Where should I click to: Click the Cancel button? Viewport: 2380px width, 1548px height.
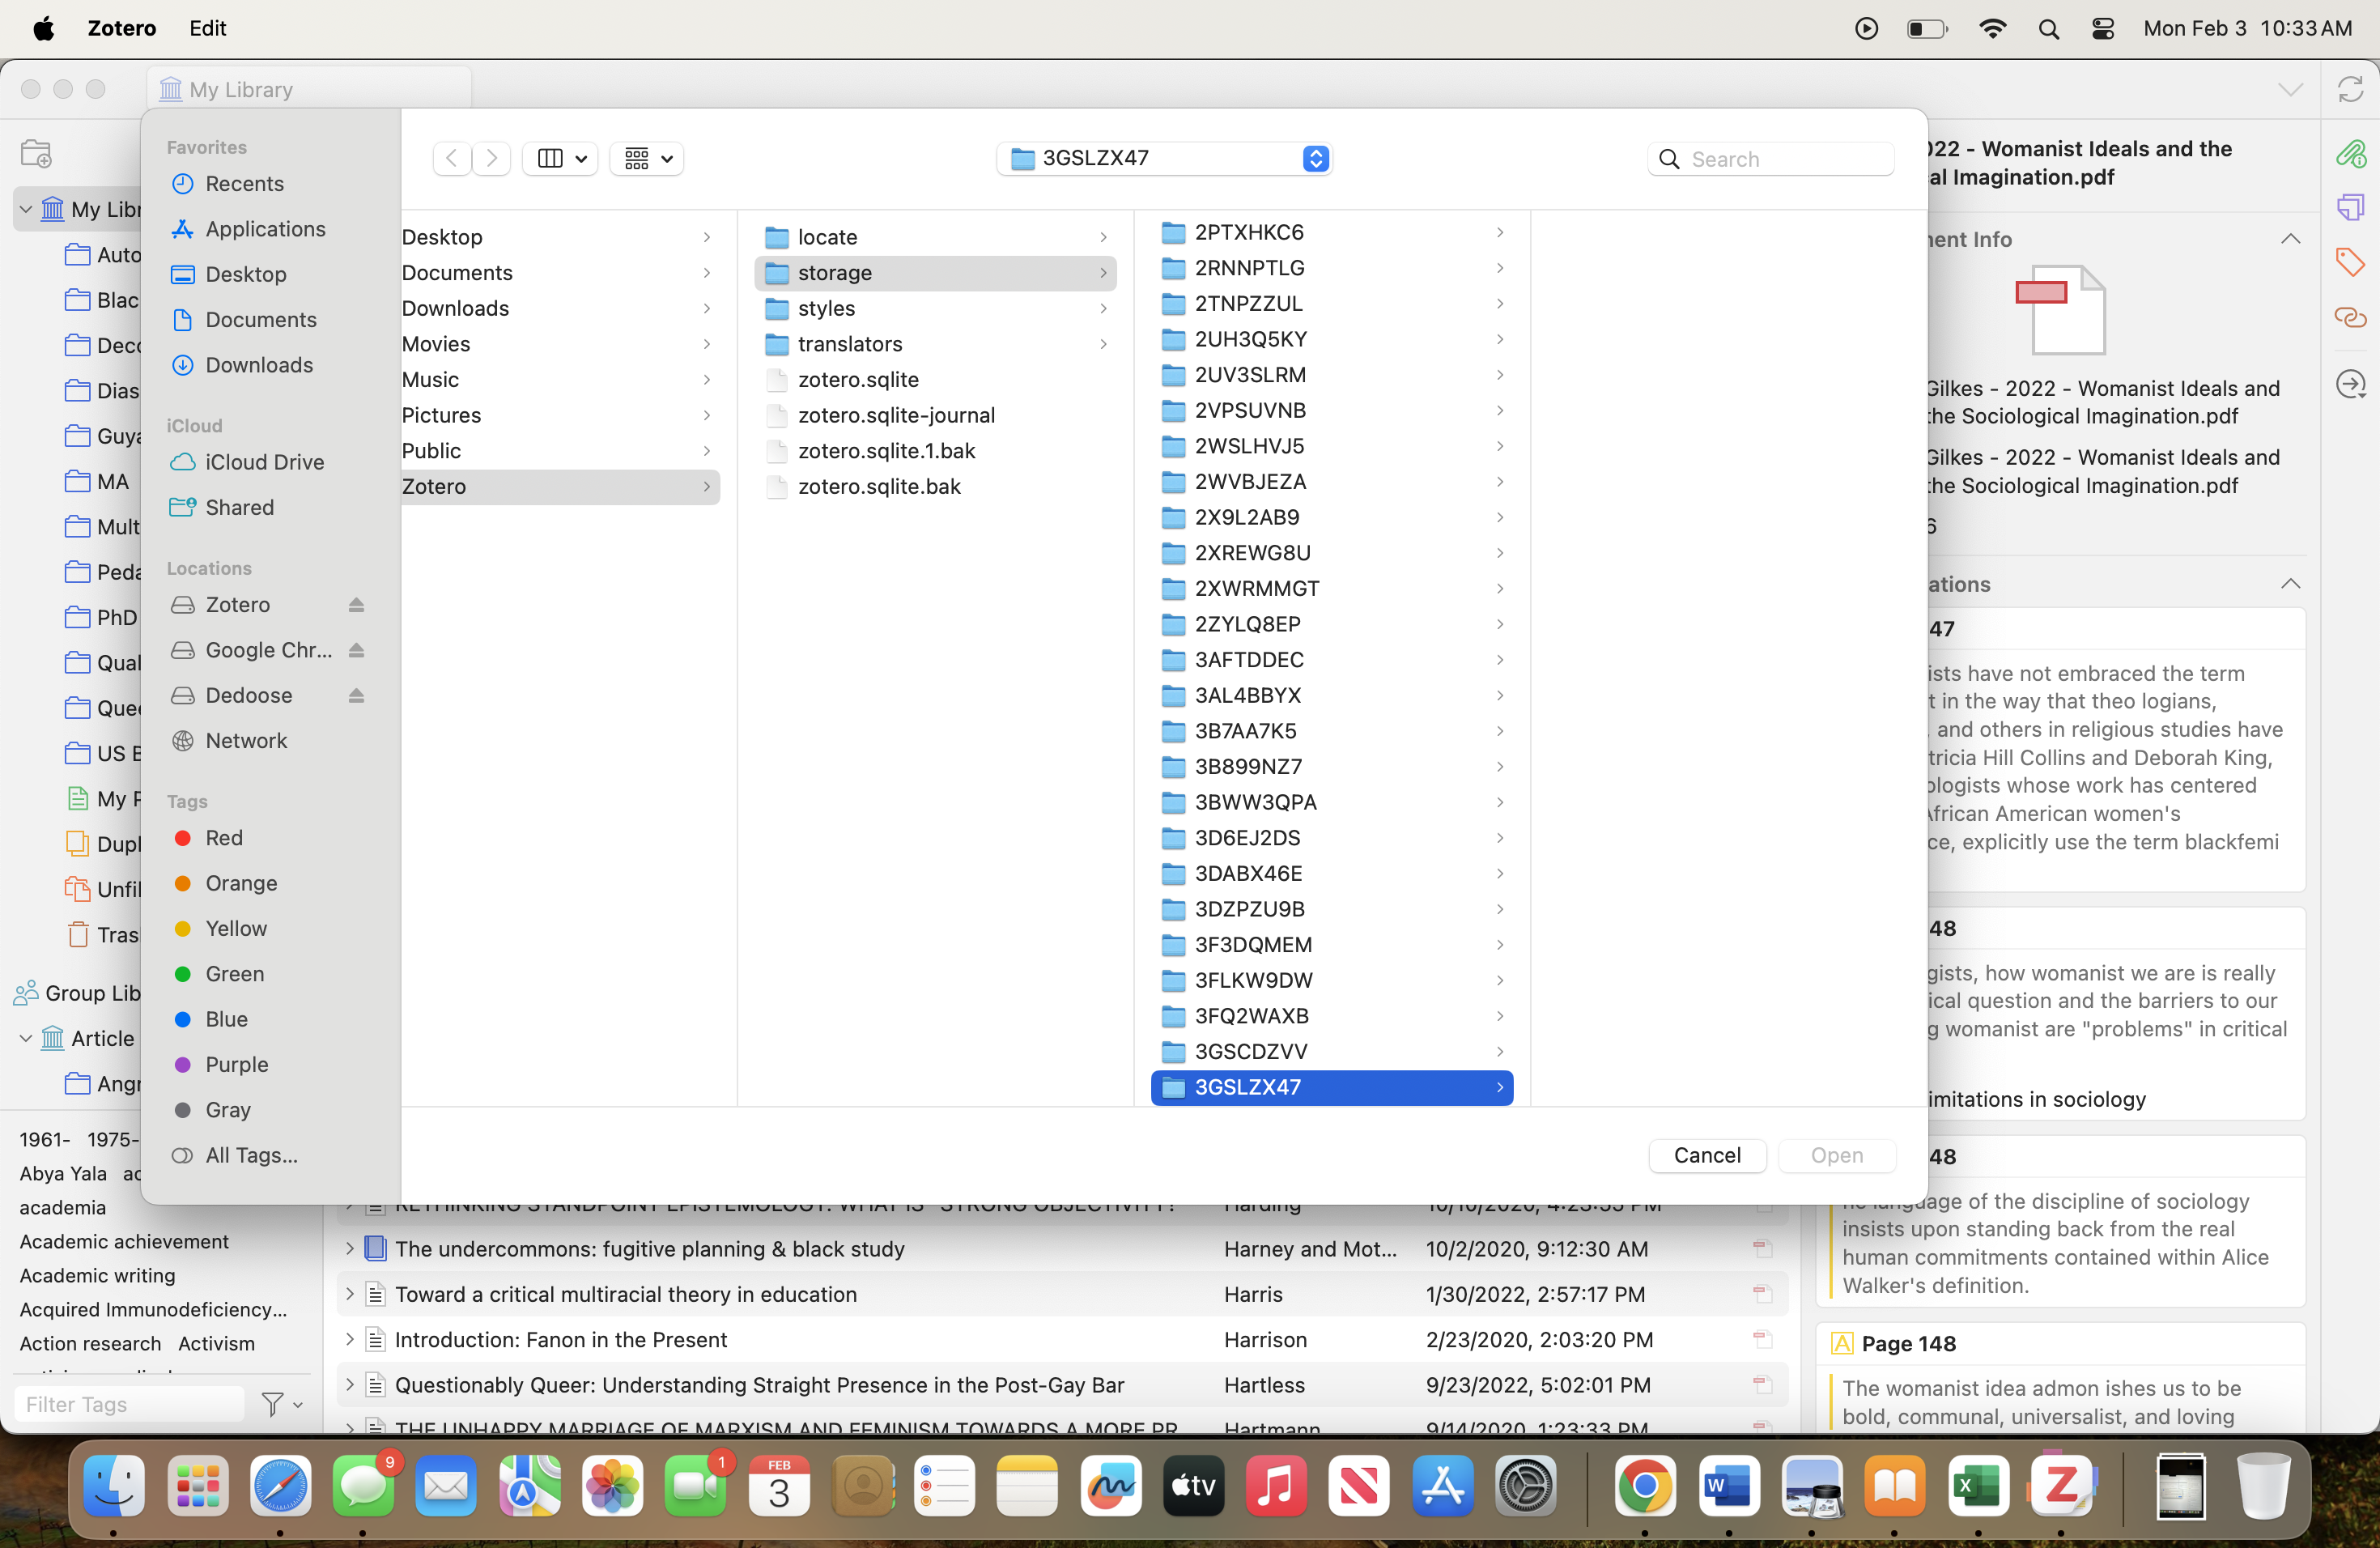coord(1706,1155)
